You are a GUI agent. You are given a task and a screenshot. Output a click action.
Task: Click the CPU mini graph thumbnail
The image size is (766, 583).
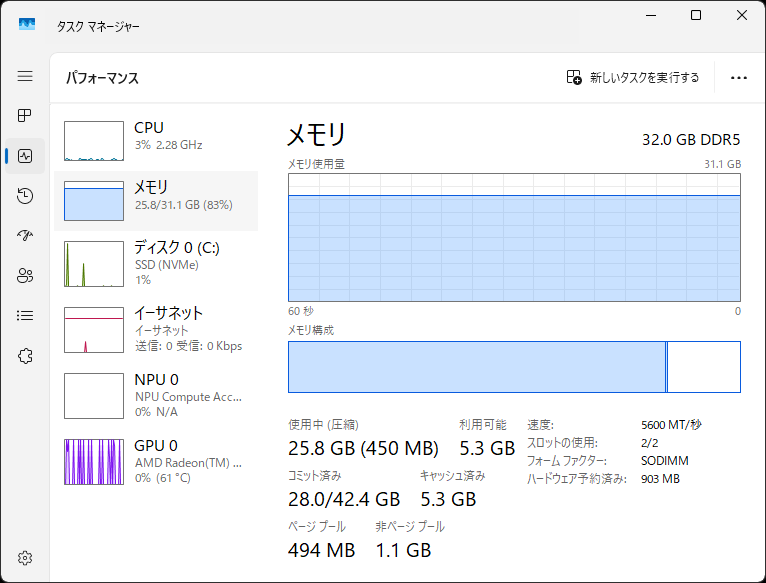(94, 141)
